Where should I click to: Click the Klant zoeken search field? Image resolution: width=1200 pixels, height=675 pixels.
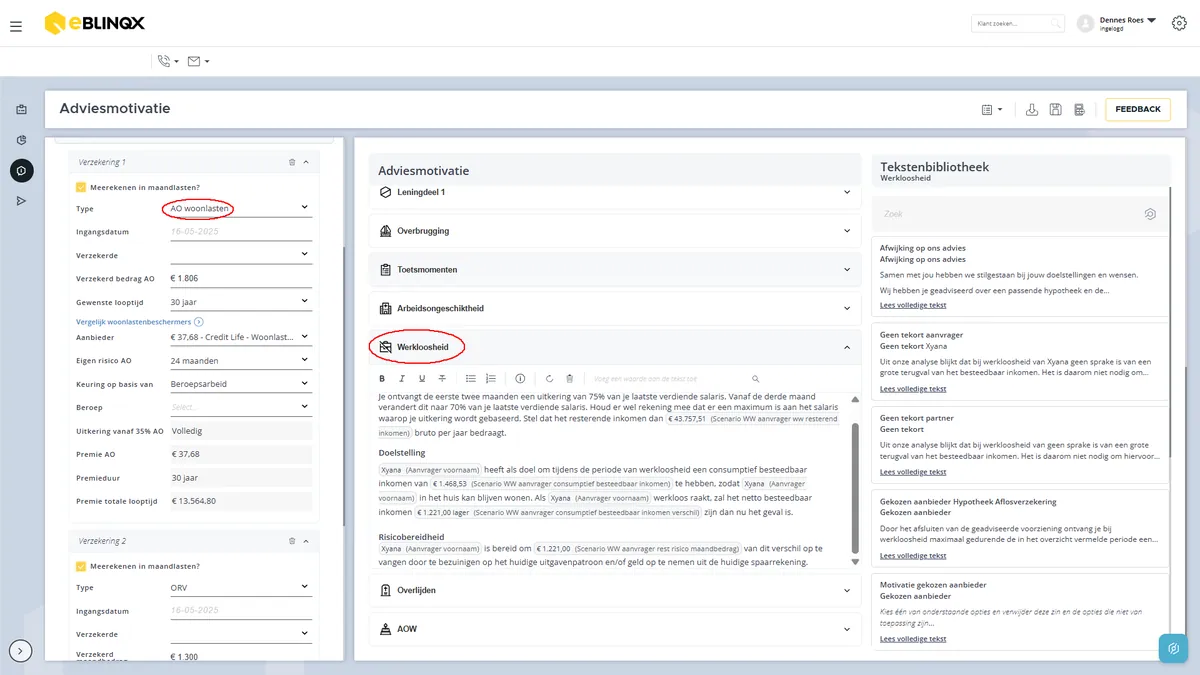pyautogui.click(x=1017, y=23)
